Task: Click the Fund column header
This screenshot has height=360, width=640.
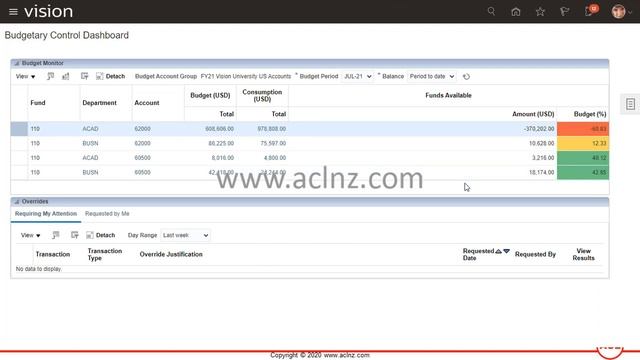Action: (x=38, y=103)
